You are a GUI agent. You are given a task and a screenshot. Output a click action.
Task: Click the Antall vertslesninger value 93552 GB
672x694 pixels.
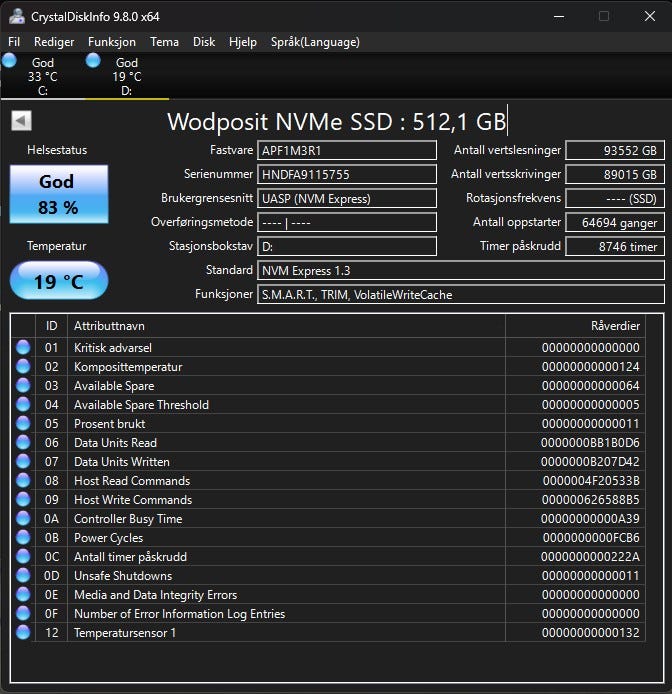click(x=615, y=150)
